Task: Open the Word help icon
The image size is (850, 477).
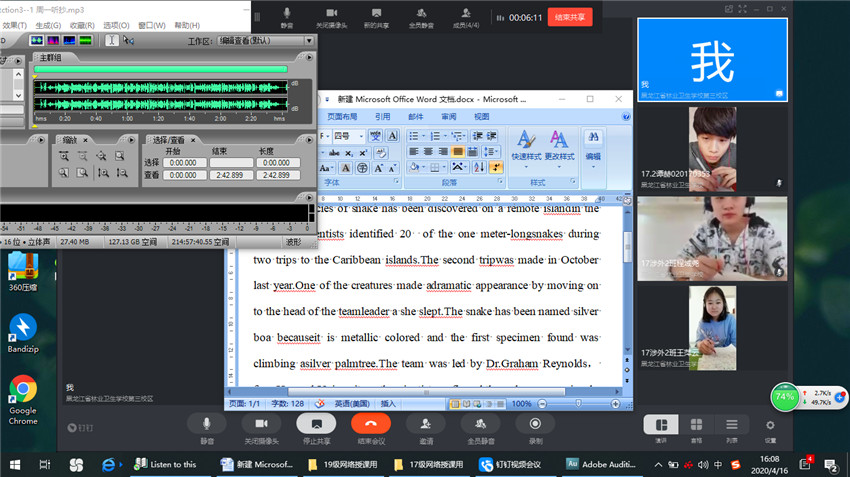Action: (x=626, y=117)
